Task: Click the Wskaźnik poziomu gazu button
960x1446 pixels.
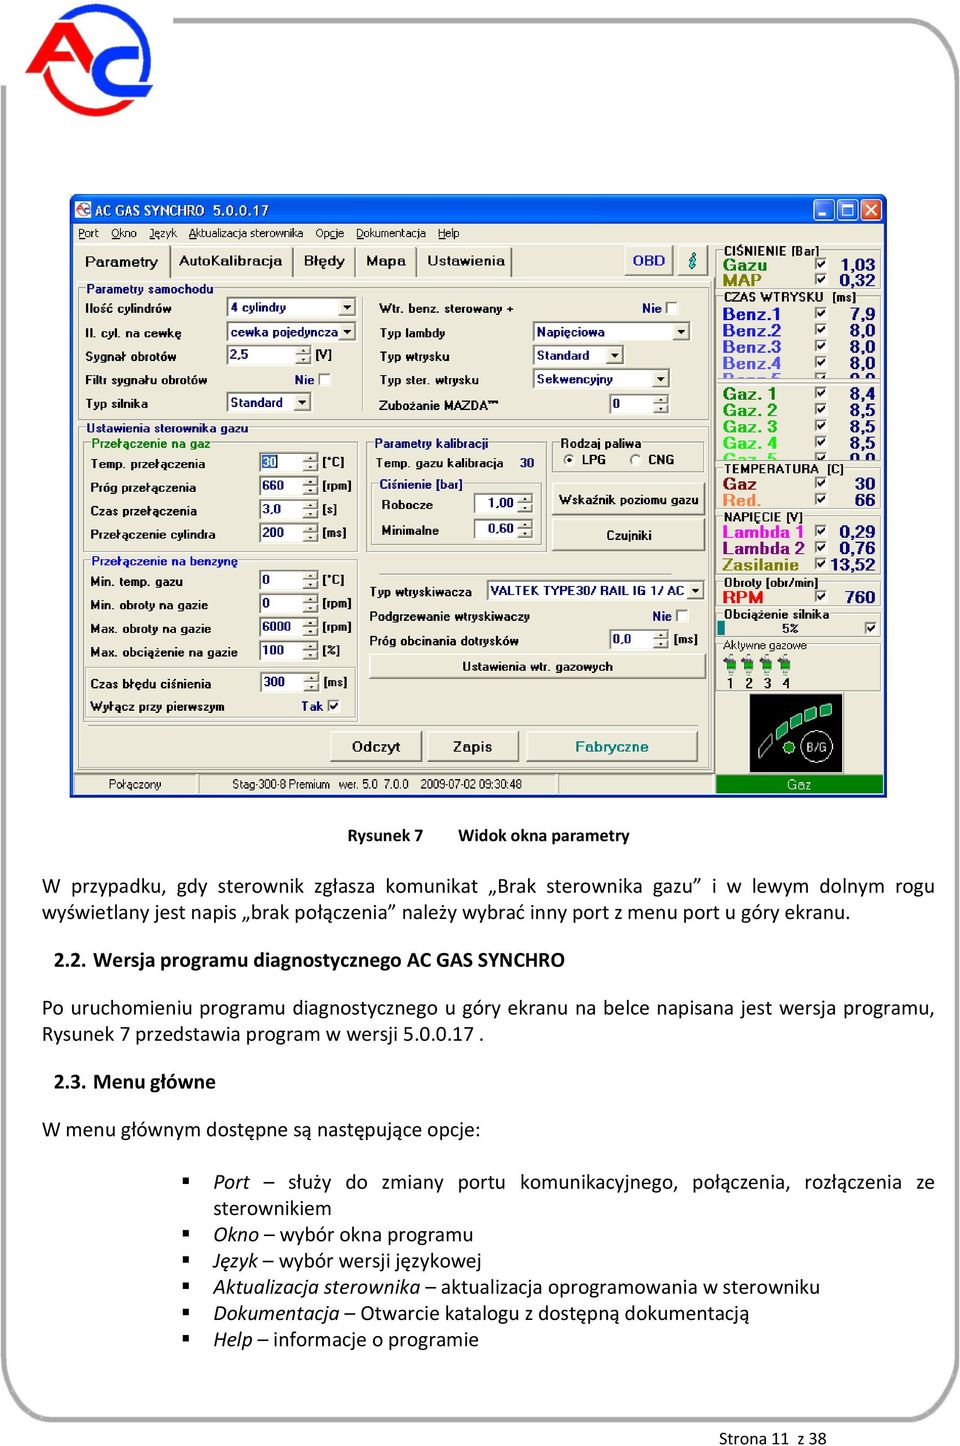Action: point(629,500)
